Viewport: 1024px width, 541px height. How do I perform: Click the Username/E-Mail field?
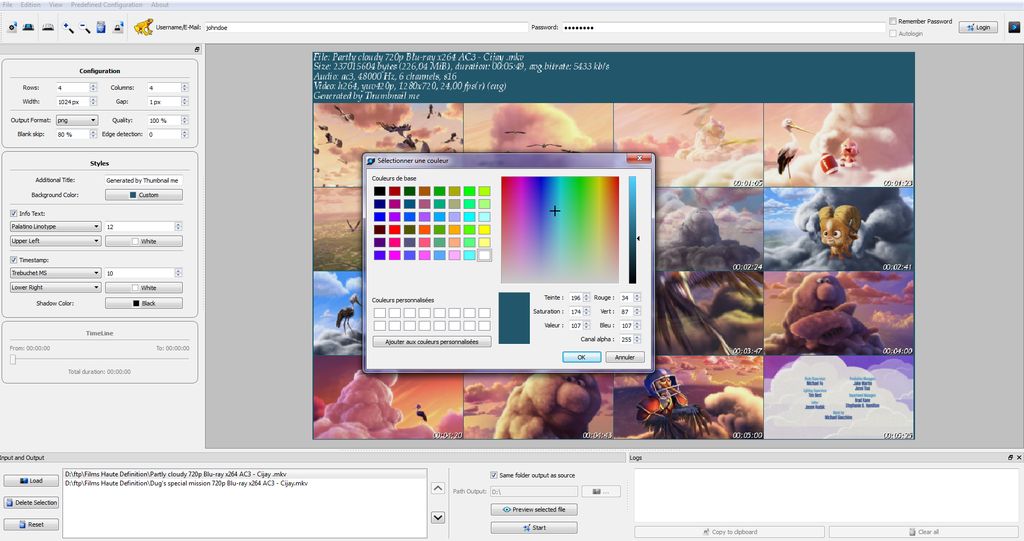366,27
